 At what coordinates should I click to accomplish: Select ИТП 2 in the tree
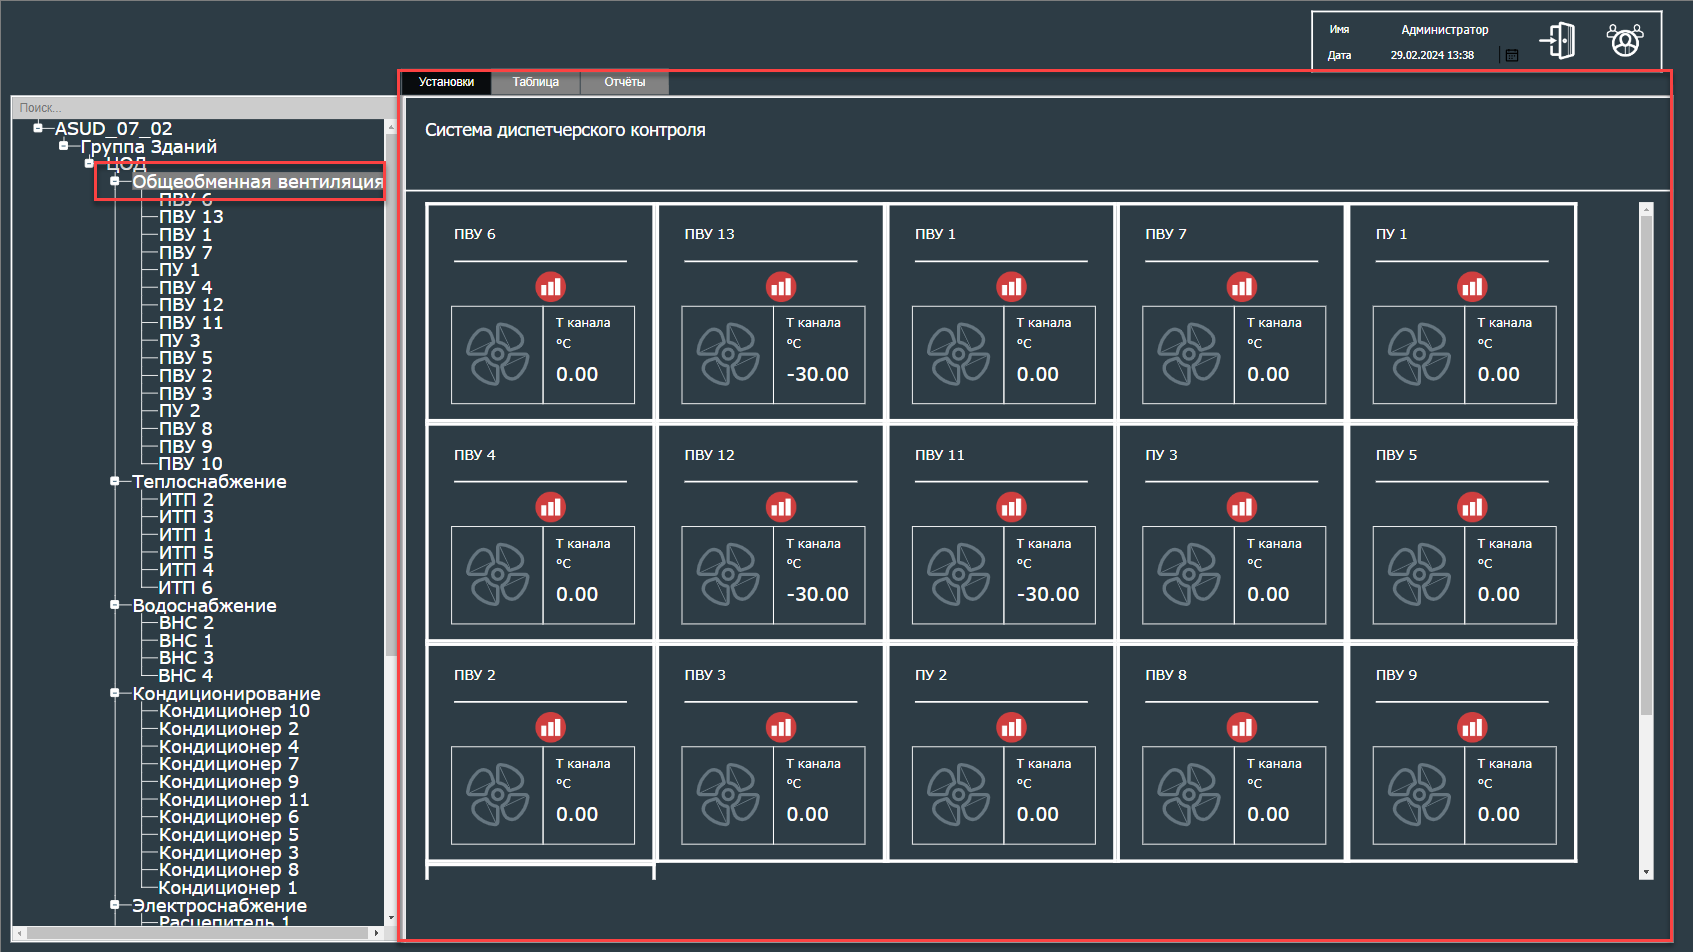coord(186,499)
